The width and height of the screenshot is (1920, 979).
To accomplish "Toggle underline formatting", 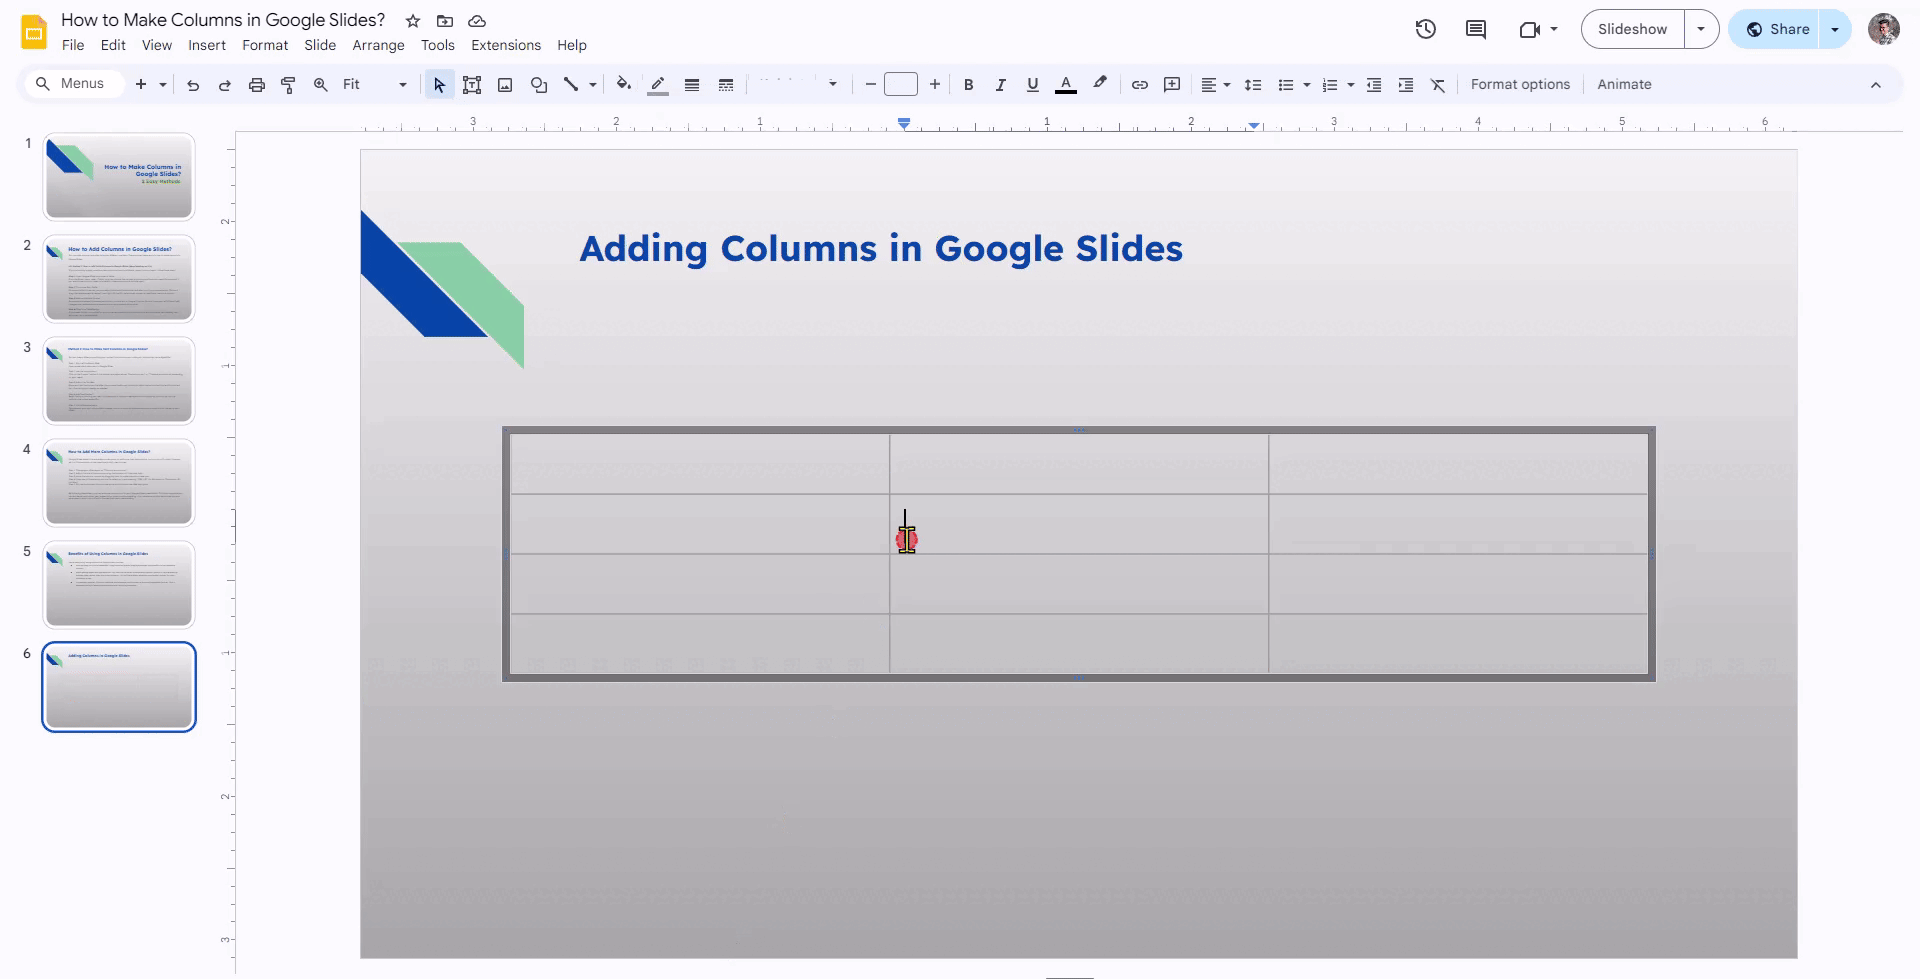I will [1033, 85].
